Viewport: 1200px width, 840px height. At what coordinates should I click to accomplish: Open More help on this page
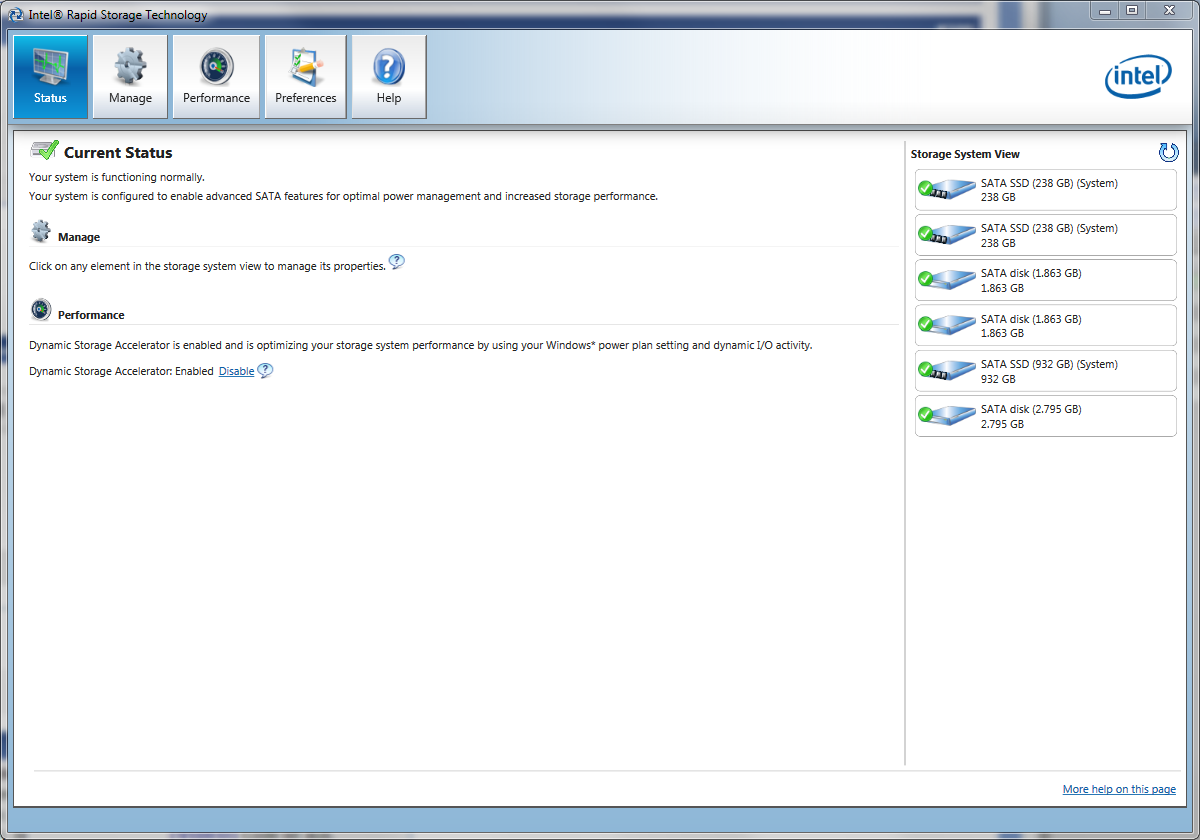(x=1119, y=789)
